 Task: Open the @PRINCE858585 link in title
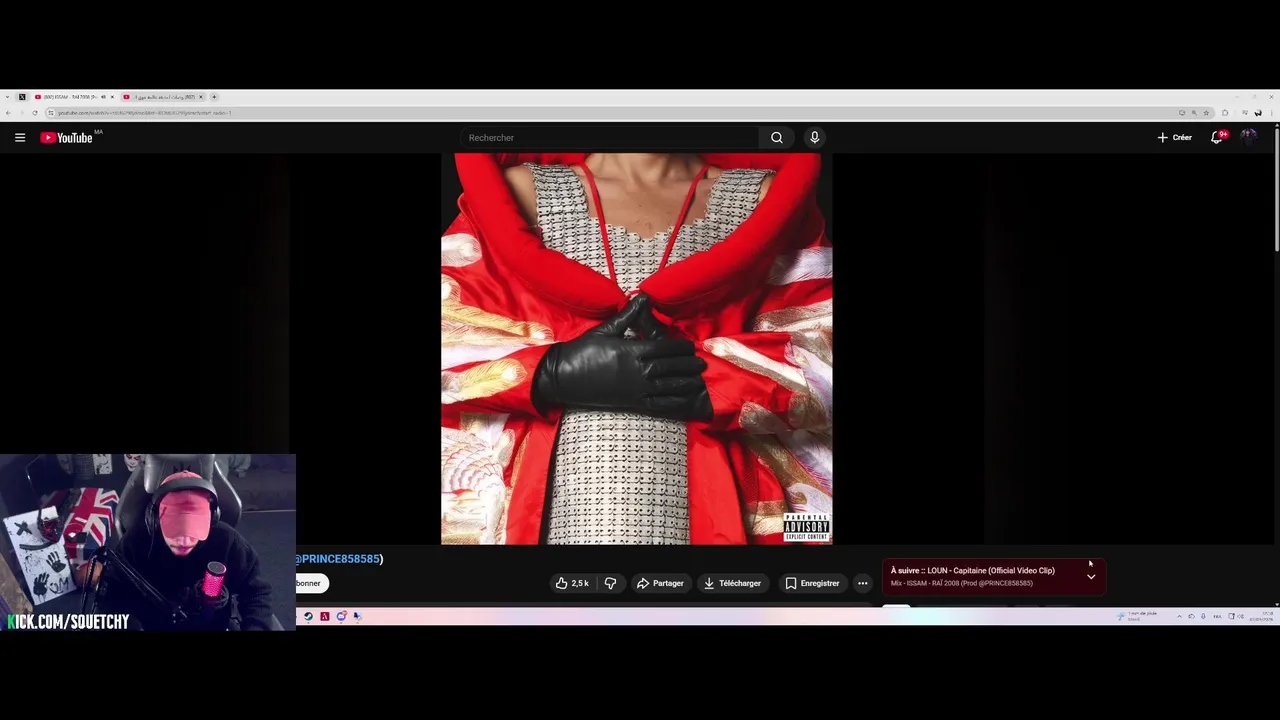click(x=338, y=559)
